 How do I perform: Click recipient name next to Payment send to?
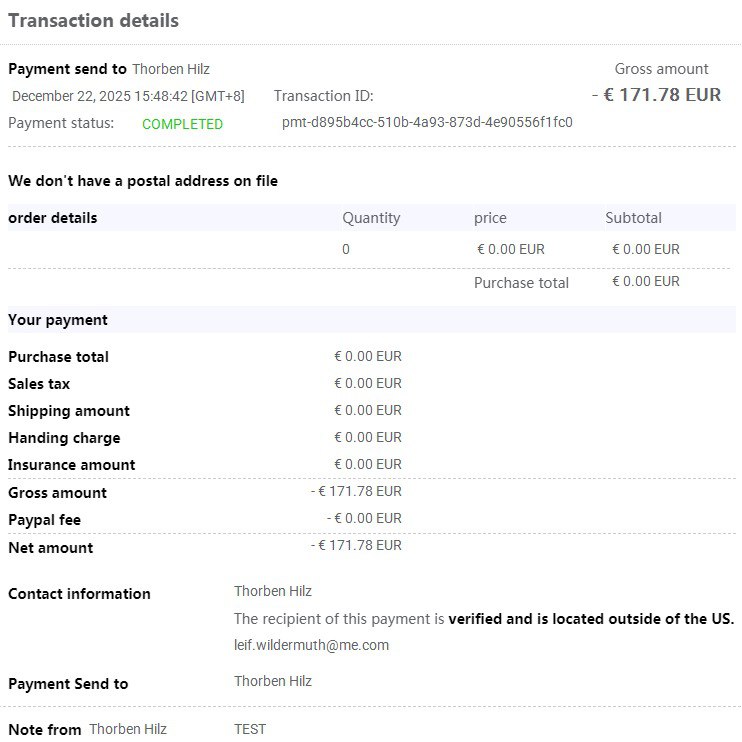click(x=171, y=69)
